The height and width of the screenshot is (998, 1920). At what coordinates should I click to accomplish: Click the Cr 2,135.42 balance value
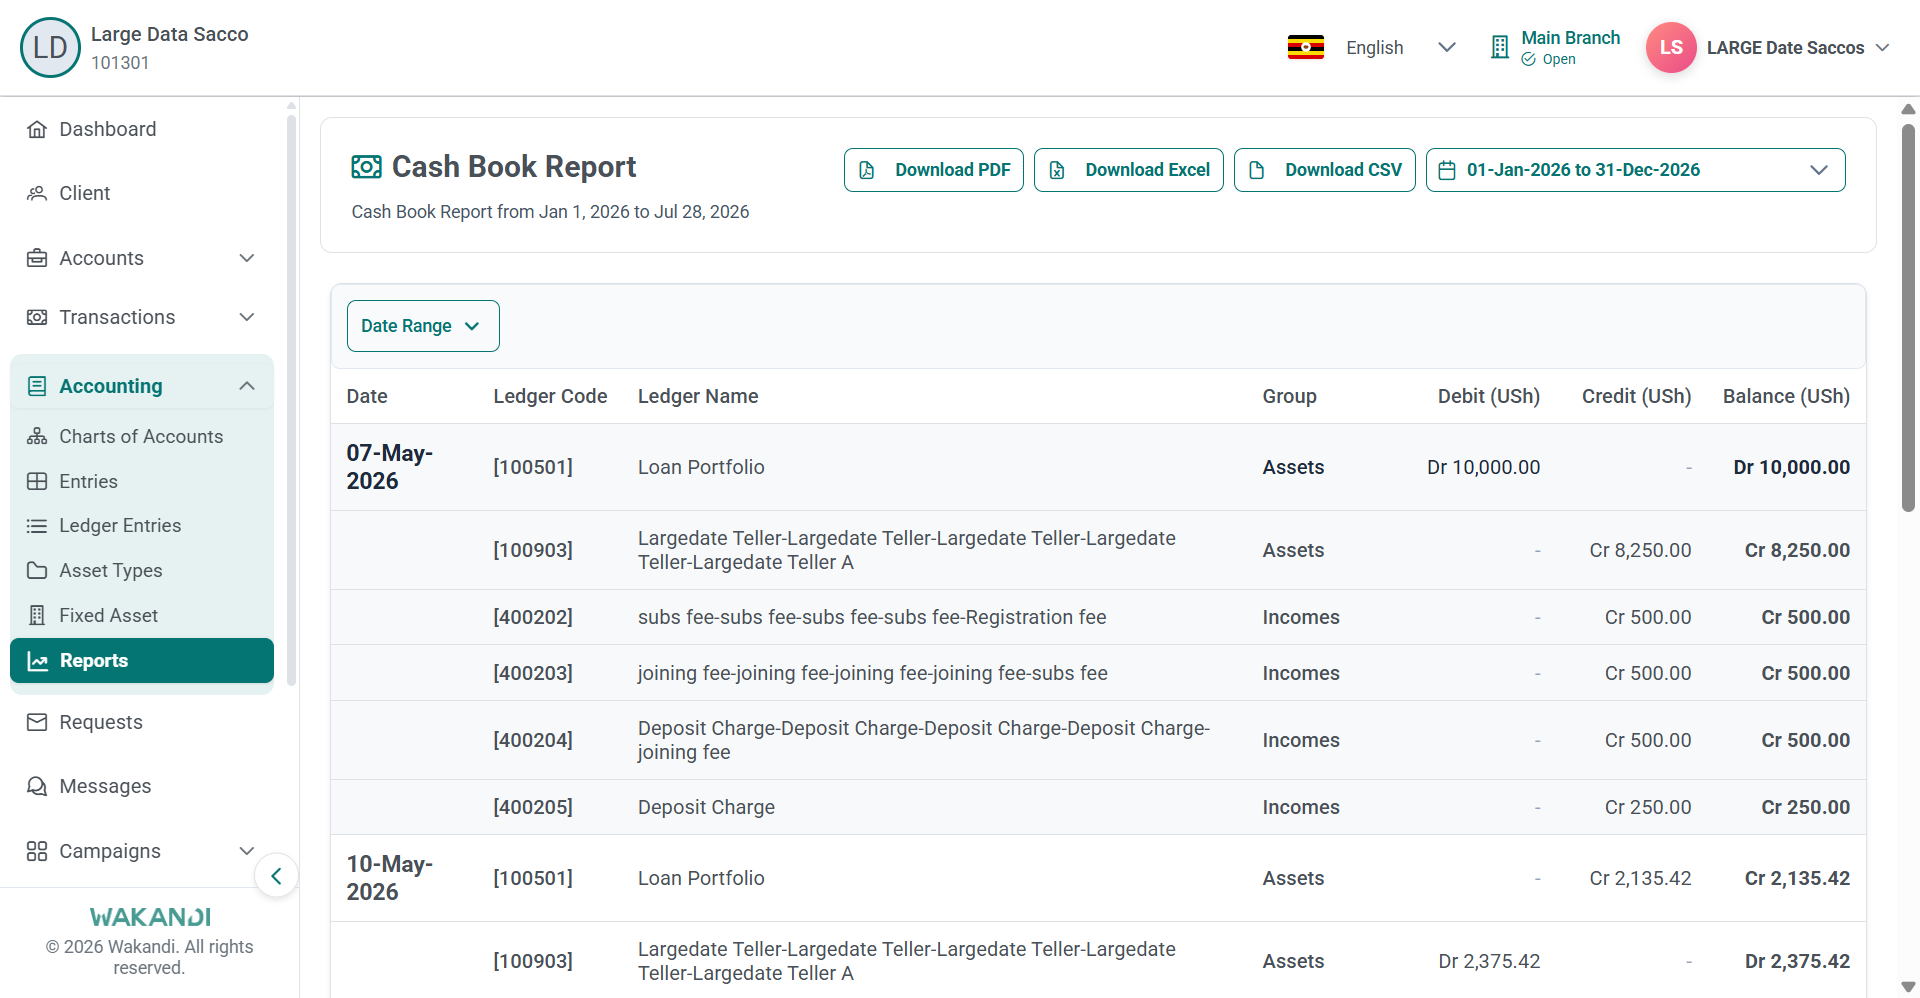pos(1797,878)
